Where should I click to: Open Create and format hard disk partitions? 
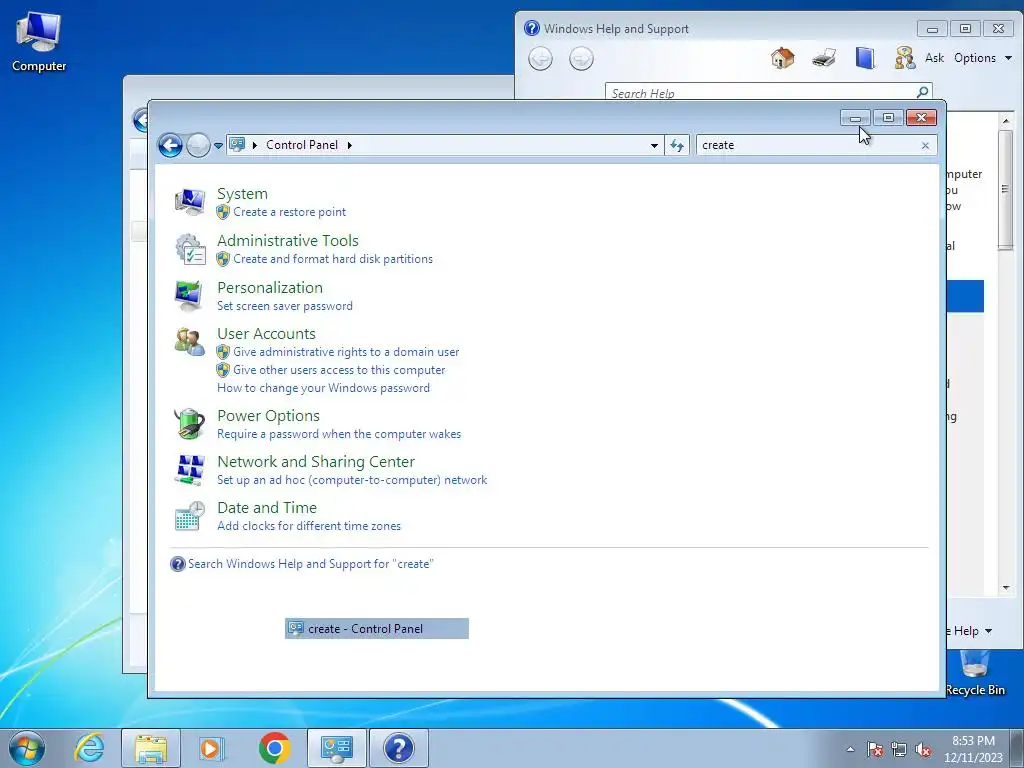333,259
